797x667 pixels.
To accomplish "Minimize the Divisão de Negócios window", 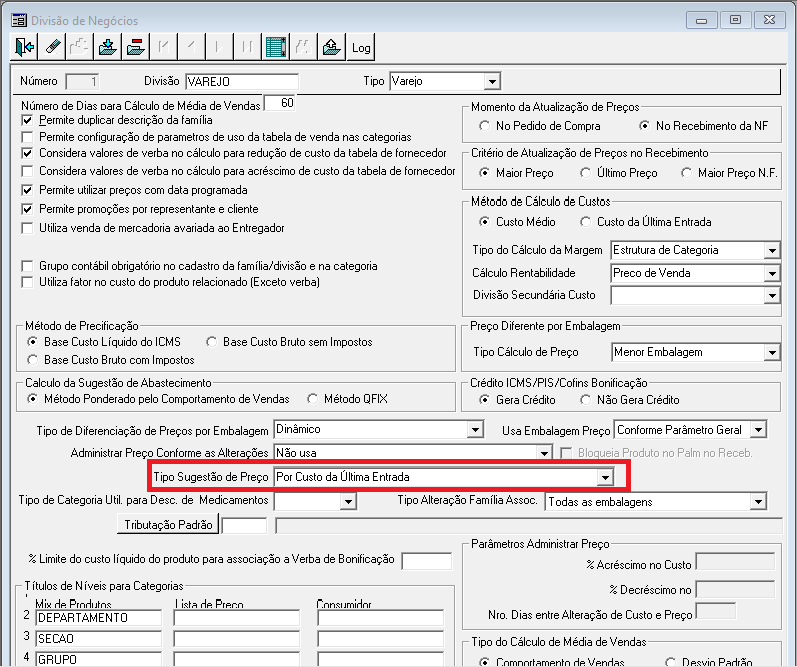I will 701,20.
